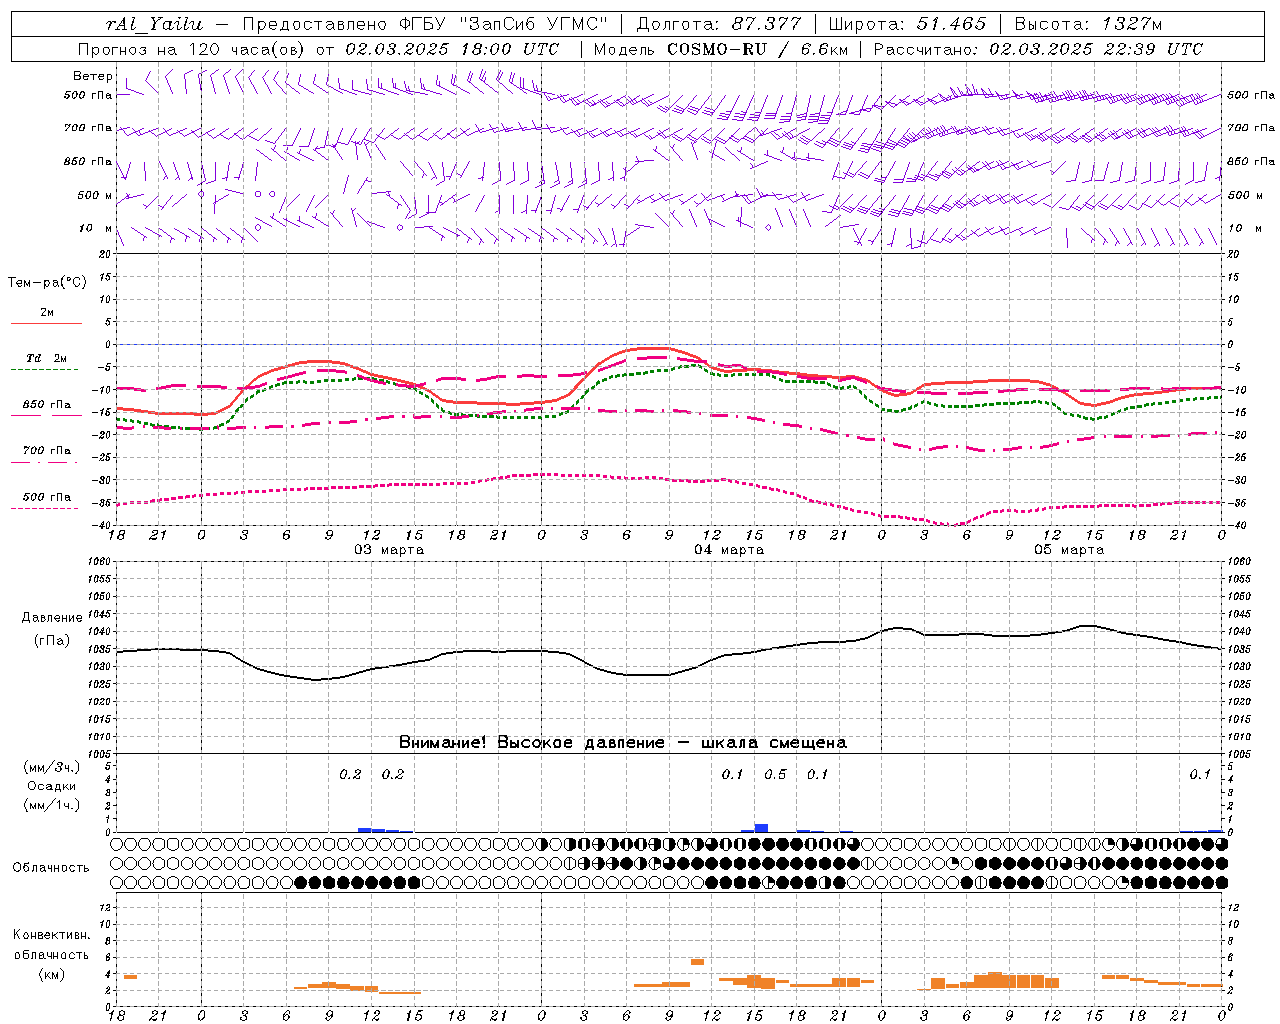Click the Осадки label
The width and height of the screenshot is (1280, 1024).
[51, 786]
